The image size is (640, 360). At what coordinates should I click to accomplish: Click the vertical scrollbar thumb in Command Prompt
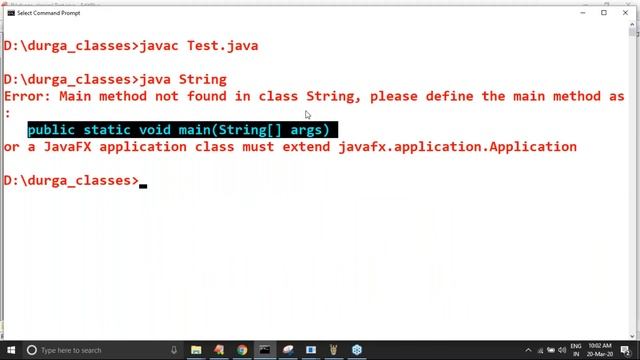[x=632, y=33]
